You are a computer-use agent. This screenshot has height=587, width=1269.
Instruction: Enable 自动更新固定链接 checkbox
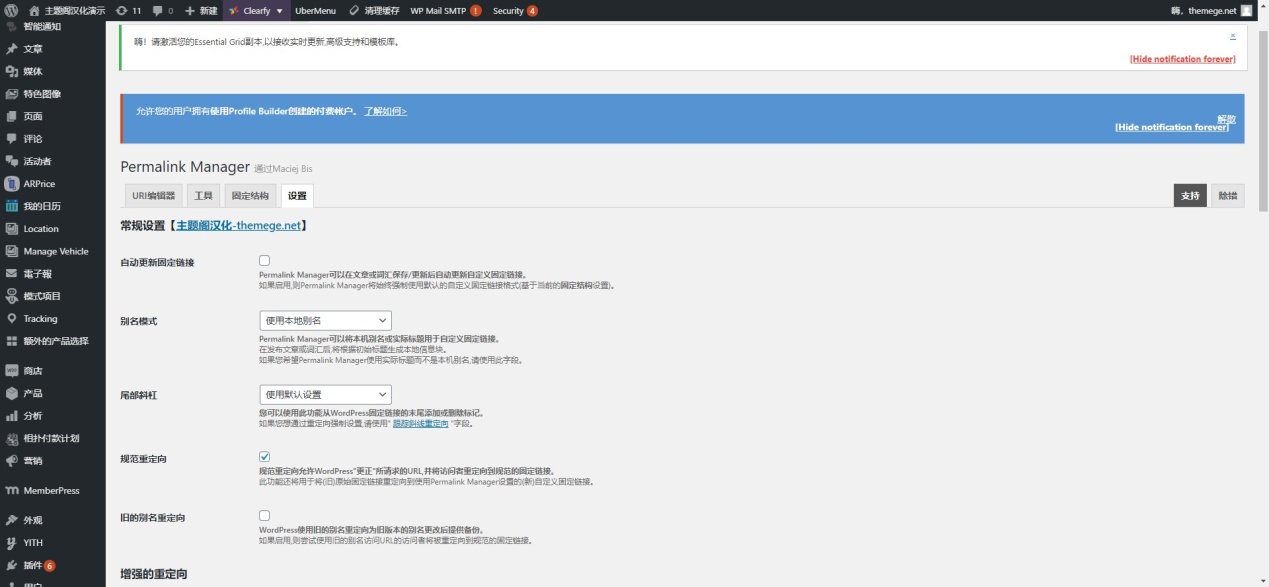point(264,258)
